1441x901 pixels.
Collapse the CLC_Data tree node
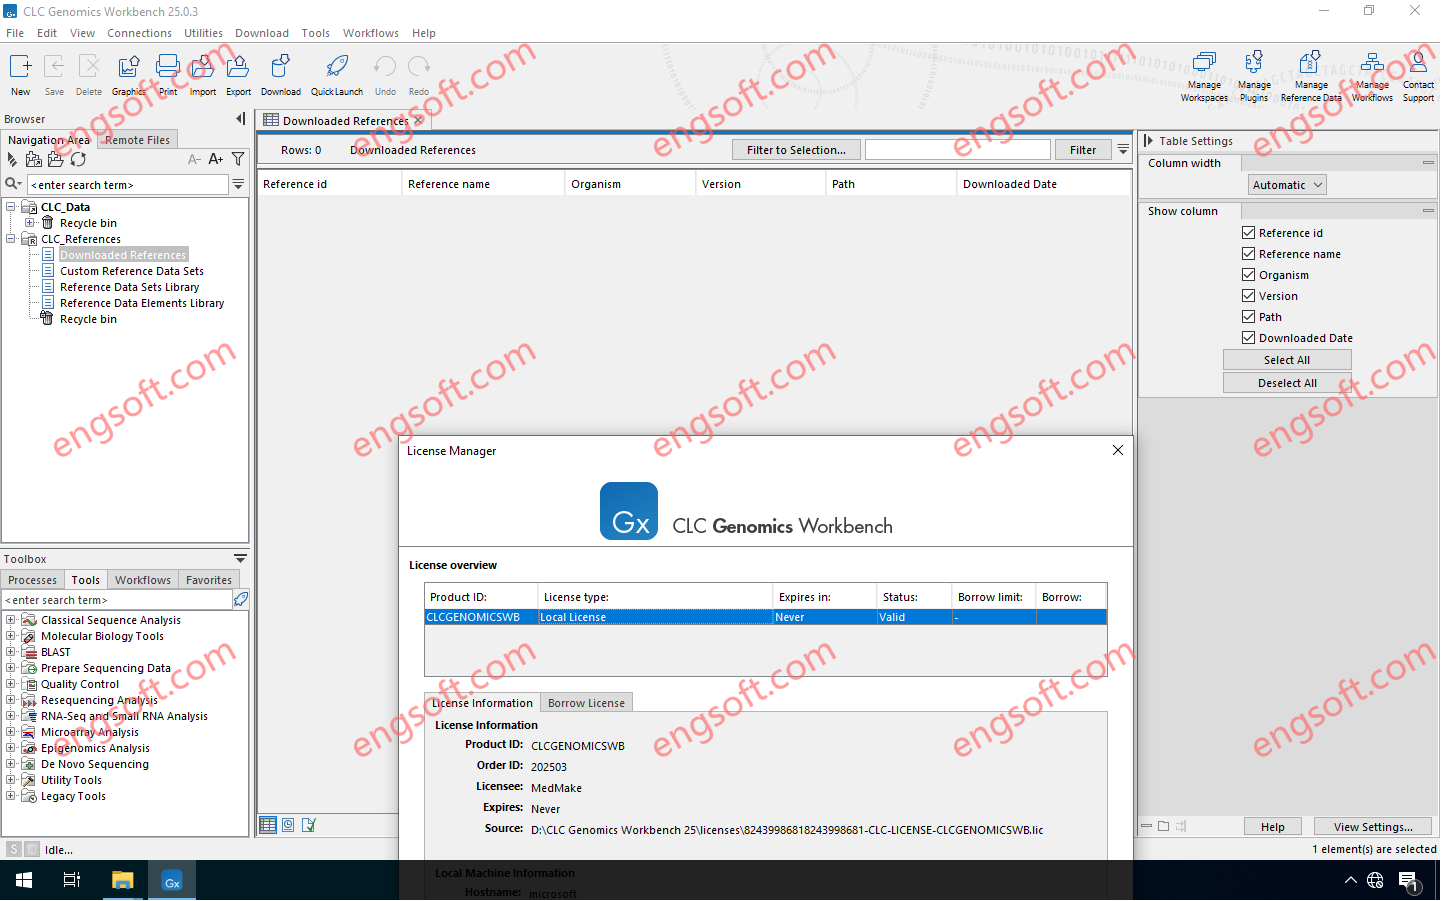coord(11,207)
